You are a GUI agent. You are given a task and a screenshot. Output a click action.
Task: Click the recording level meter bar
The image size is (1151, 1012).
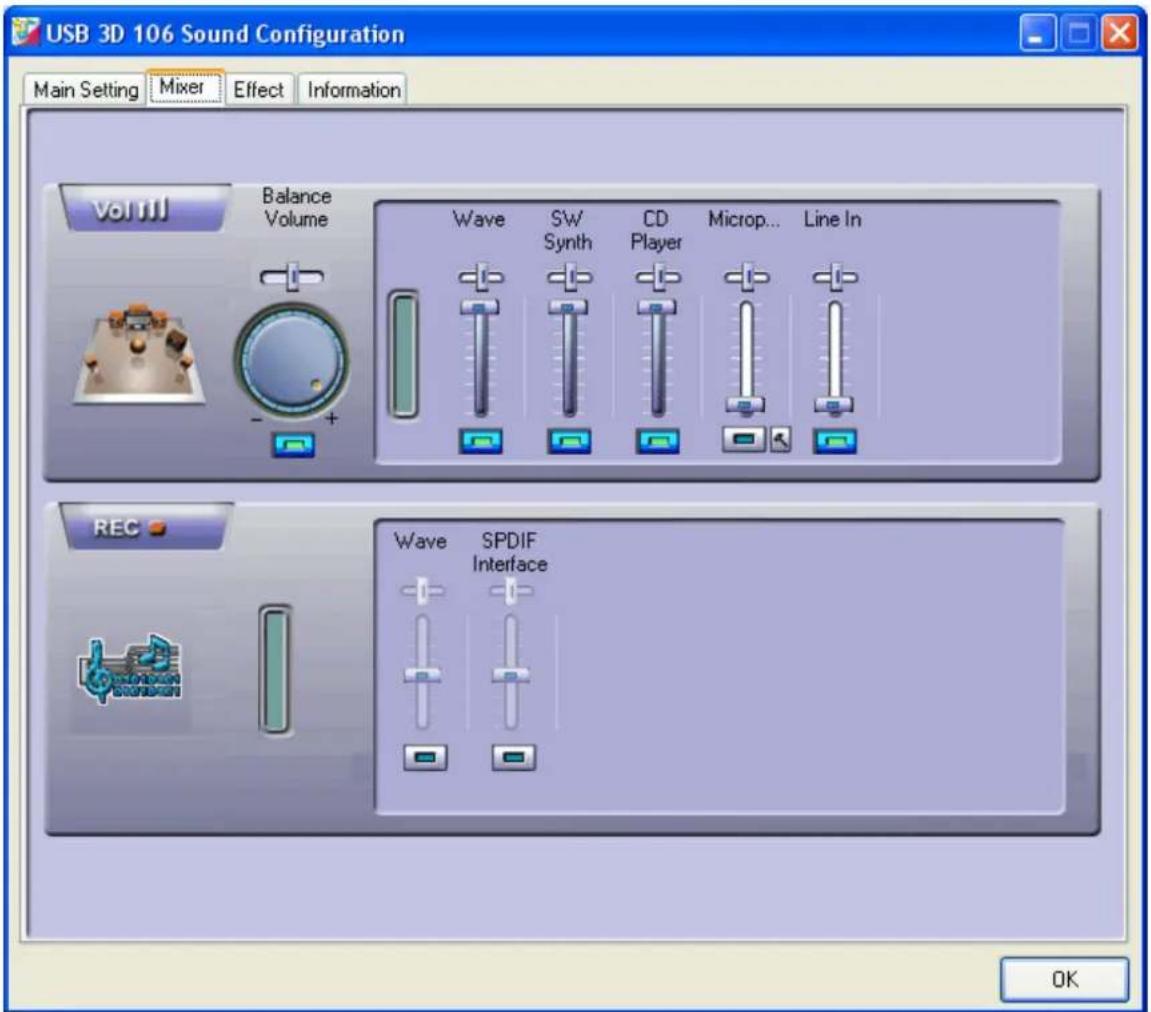pos(275,669)
